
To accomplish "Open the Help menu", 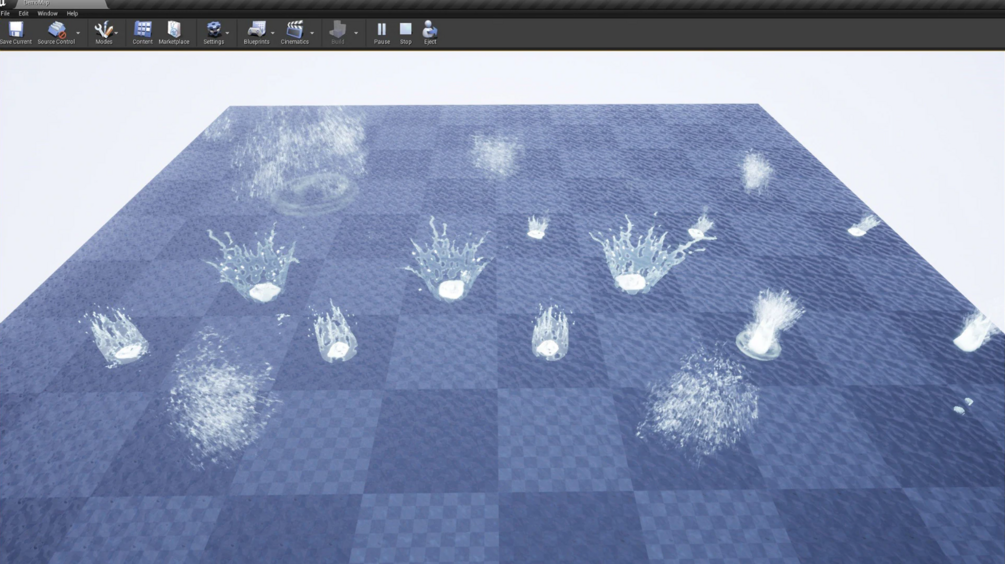I will 72,13.
